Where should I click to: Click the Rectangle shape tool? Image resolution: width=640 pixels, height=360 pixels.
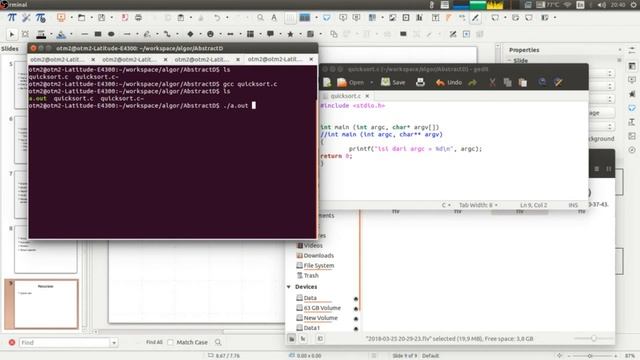tap(98, 34)
